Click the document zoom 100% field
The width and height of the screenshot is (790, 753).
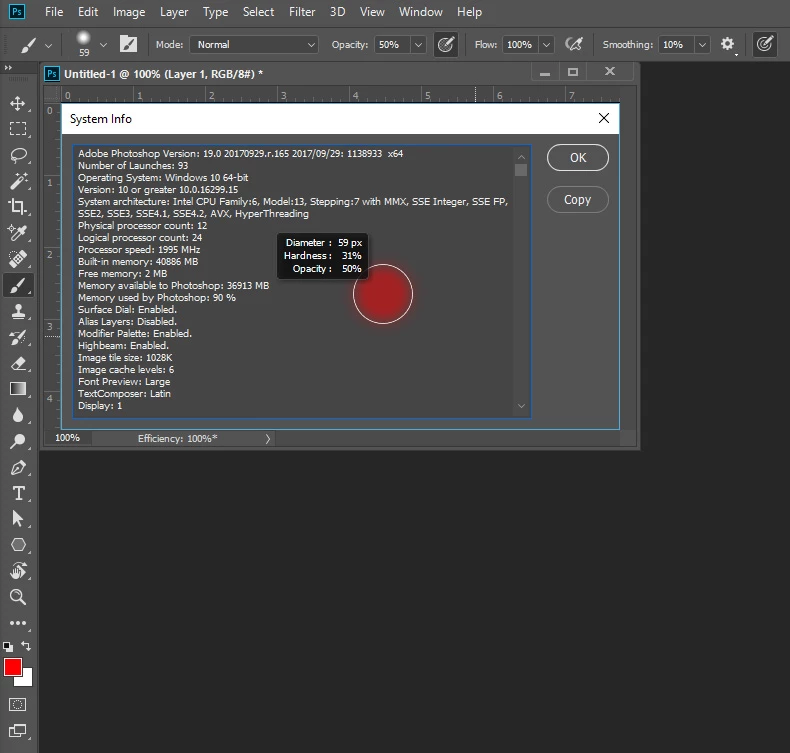(67, 438)
